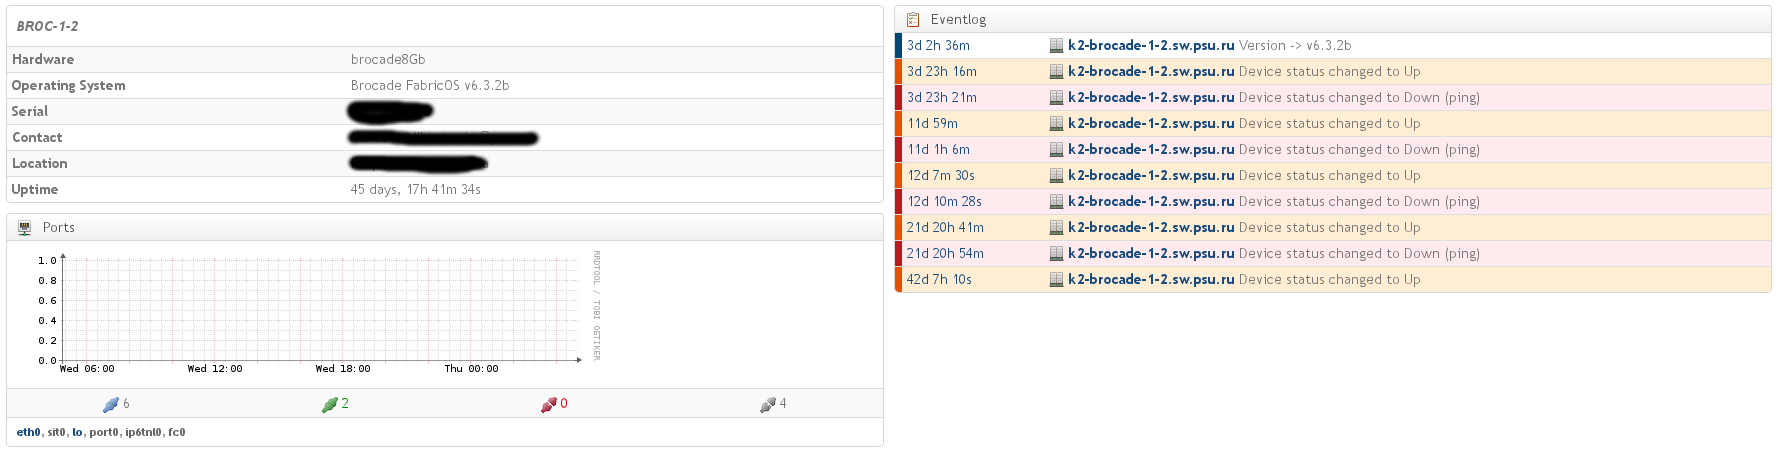Click the blue total ports icon
This screenshot has height=457, width=1792.
click(111, 404)
